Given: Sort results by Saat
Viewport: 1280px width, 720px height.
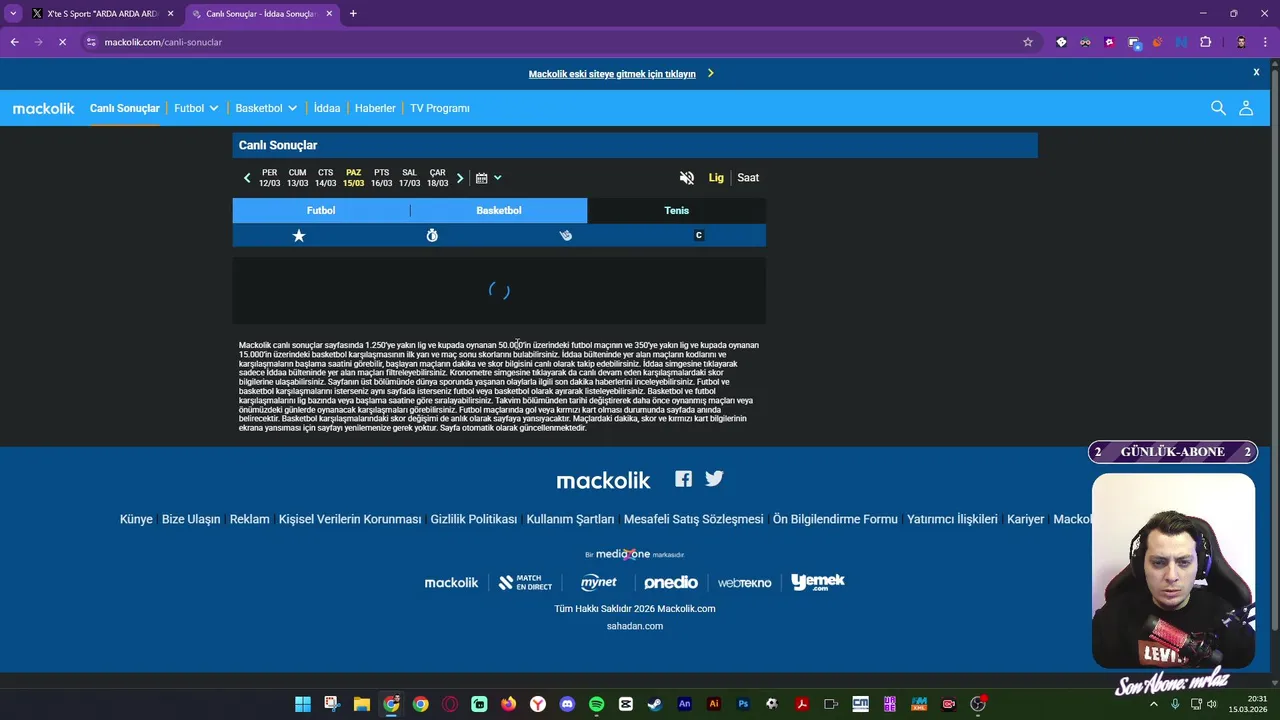Looking at the screenshot, I should pyautogui.click(x=748, y=178).
